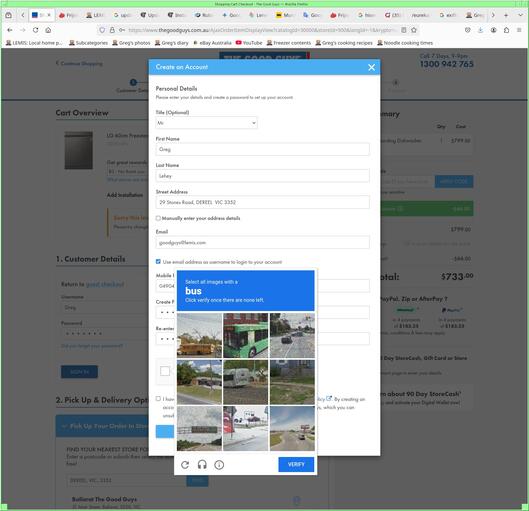Select the green bus captcha image
529x511 pixels.
(x=246, y=335)
